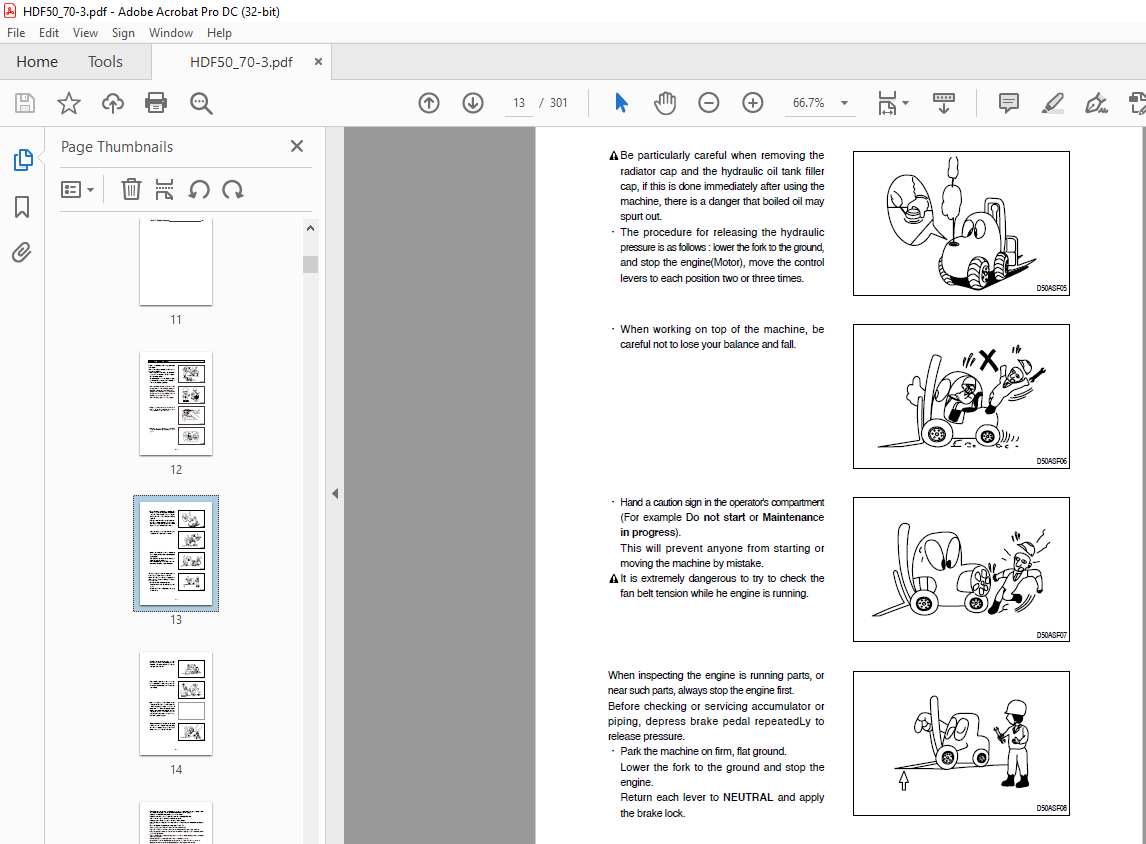The height and width of the screenshot is (844, 1146).
Task: Print the document with printer icon
Action: click(156, 103)
